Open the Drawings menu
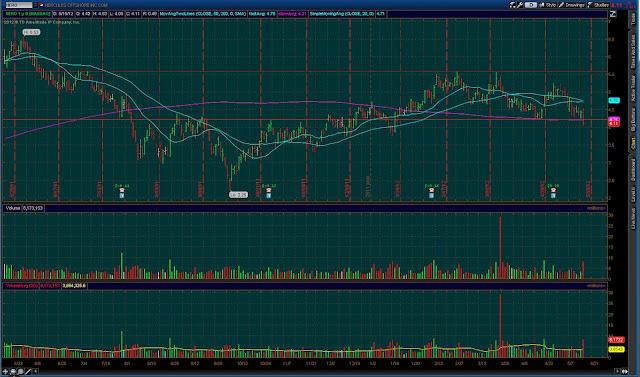 (x=572, y=5)
